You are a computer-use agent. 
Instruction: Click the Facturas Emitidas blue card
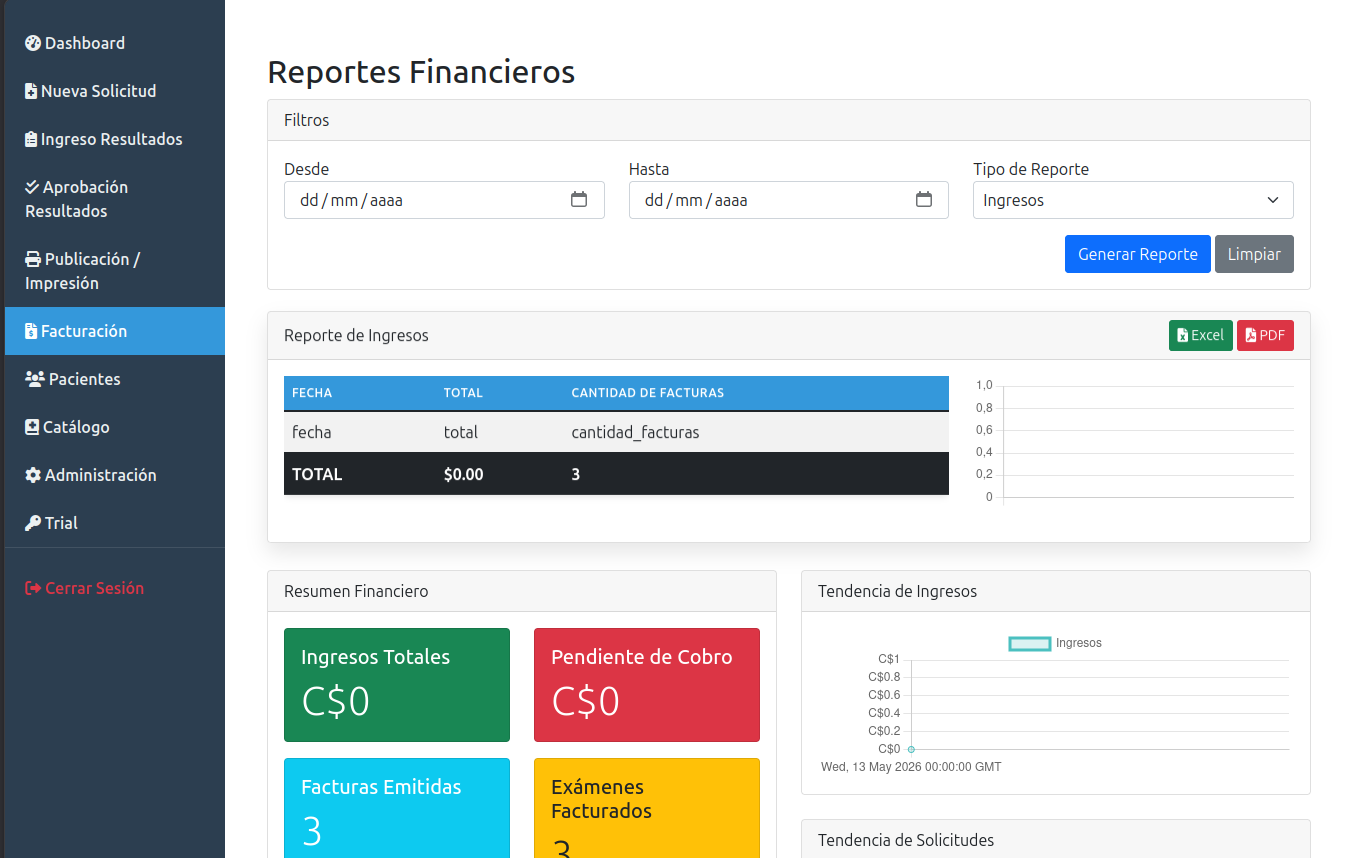397,808
